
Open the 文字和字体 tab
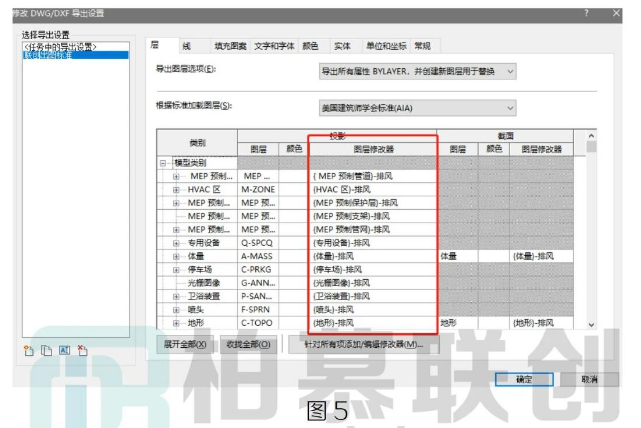coord(274,46)
